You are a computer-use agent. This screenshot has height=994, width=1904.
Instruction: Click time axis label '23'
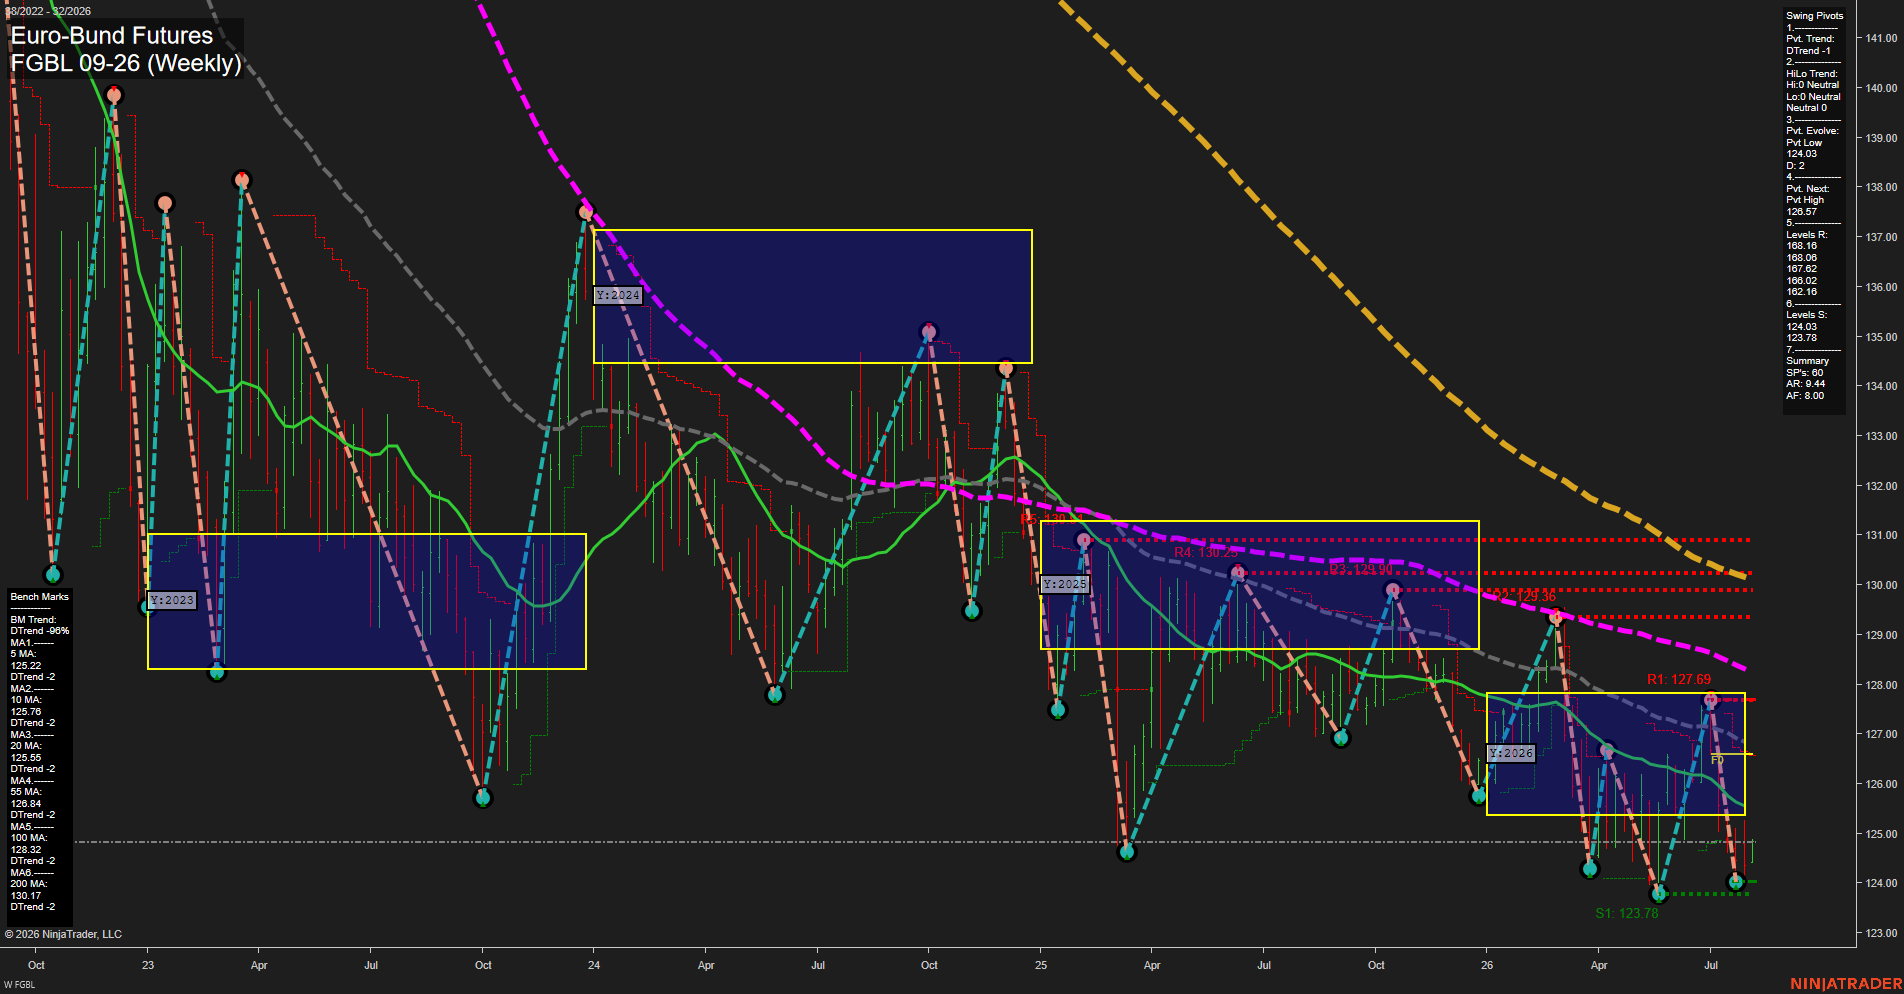(x=148, y=965)
